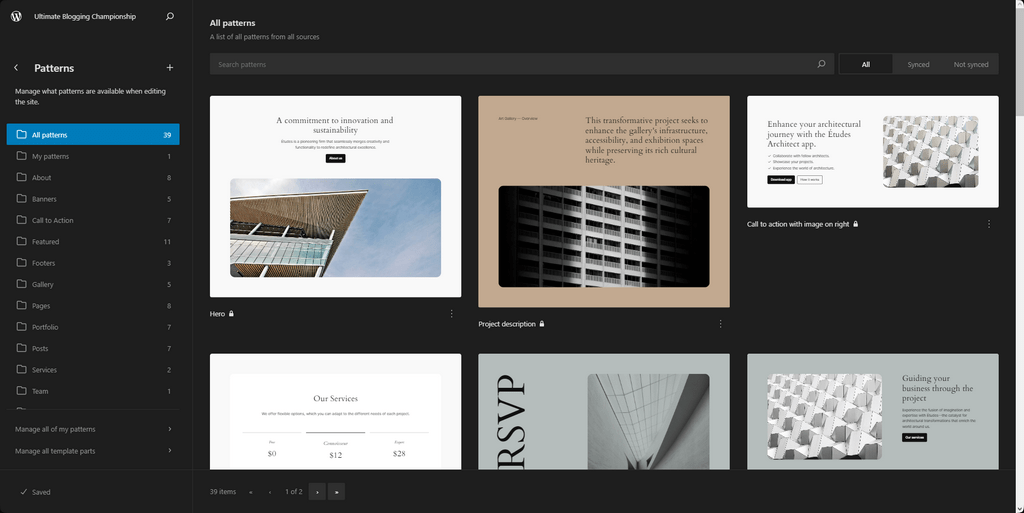This screenshot has height=513, width=1024.
Task: Expand Manage all of my patterns
Action: pyautogui.click(x=95, y=429)
